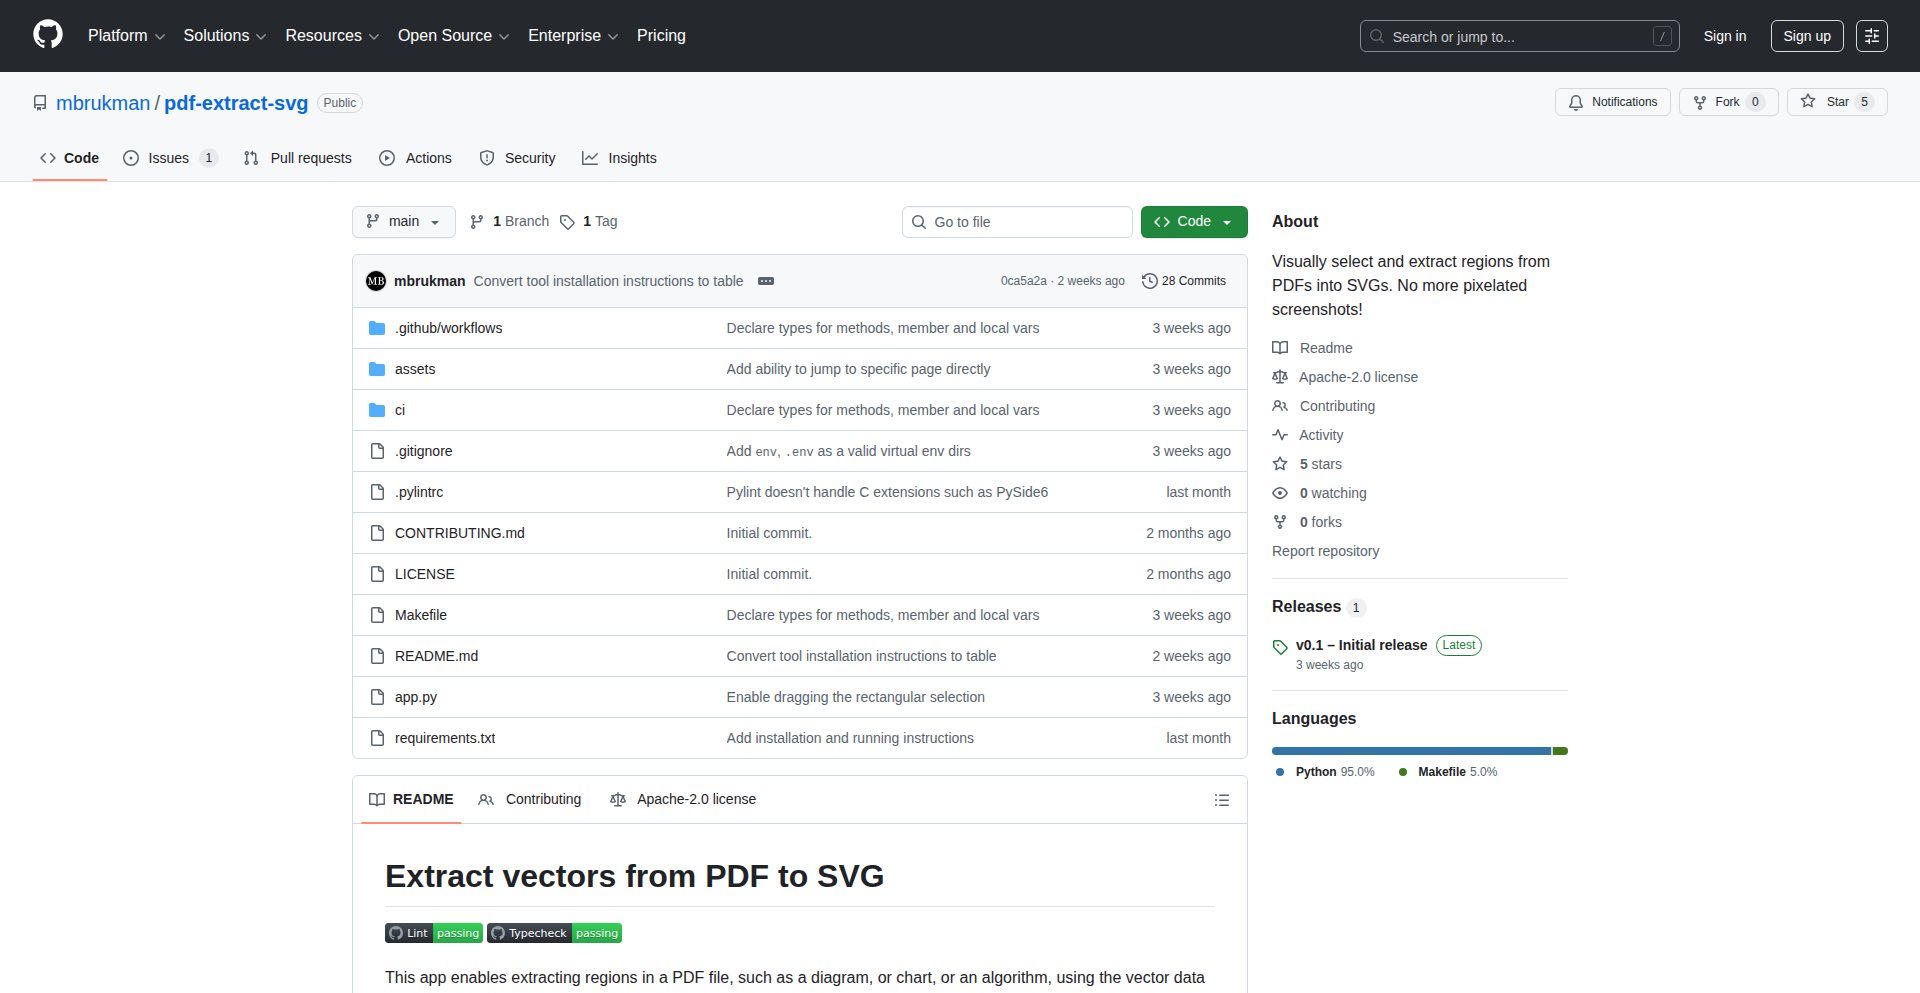Click the mbrukman avatar image

376,281
